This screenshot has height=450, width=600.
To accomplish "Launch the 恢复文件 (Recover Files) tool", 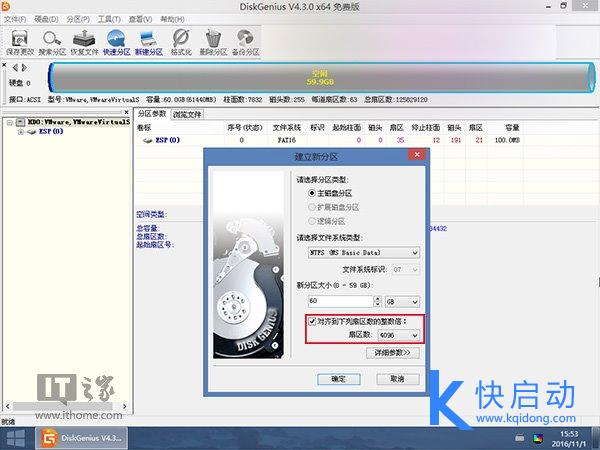I will [x=84, y=42].
